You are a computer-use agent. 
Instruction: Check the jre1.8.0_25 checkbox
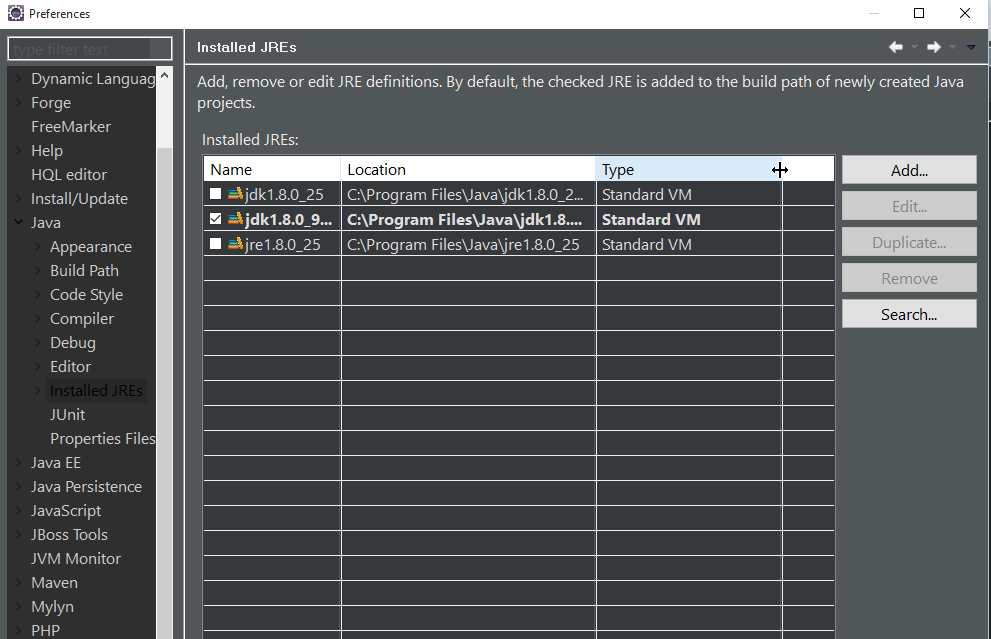coord(216,244)
